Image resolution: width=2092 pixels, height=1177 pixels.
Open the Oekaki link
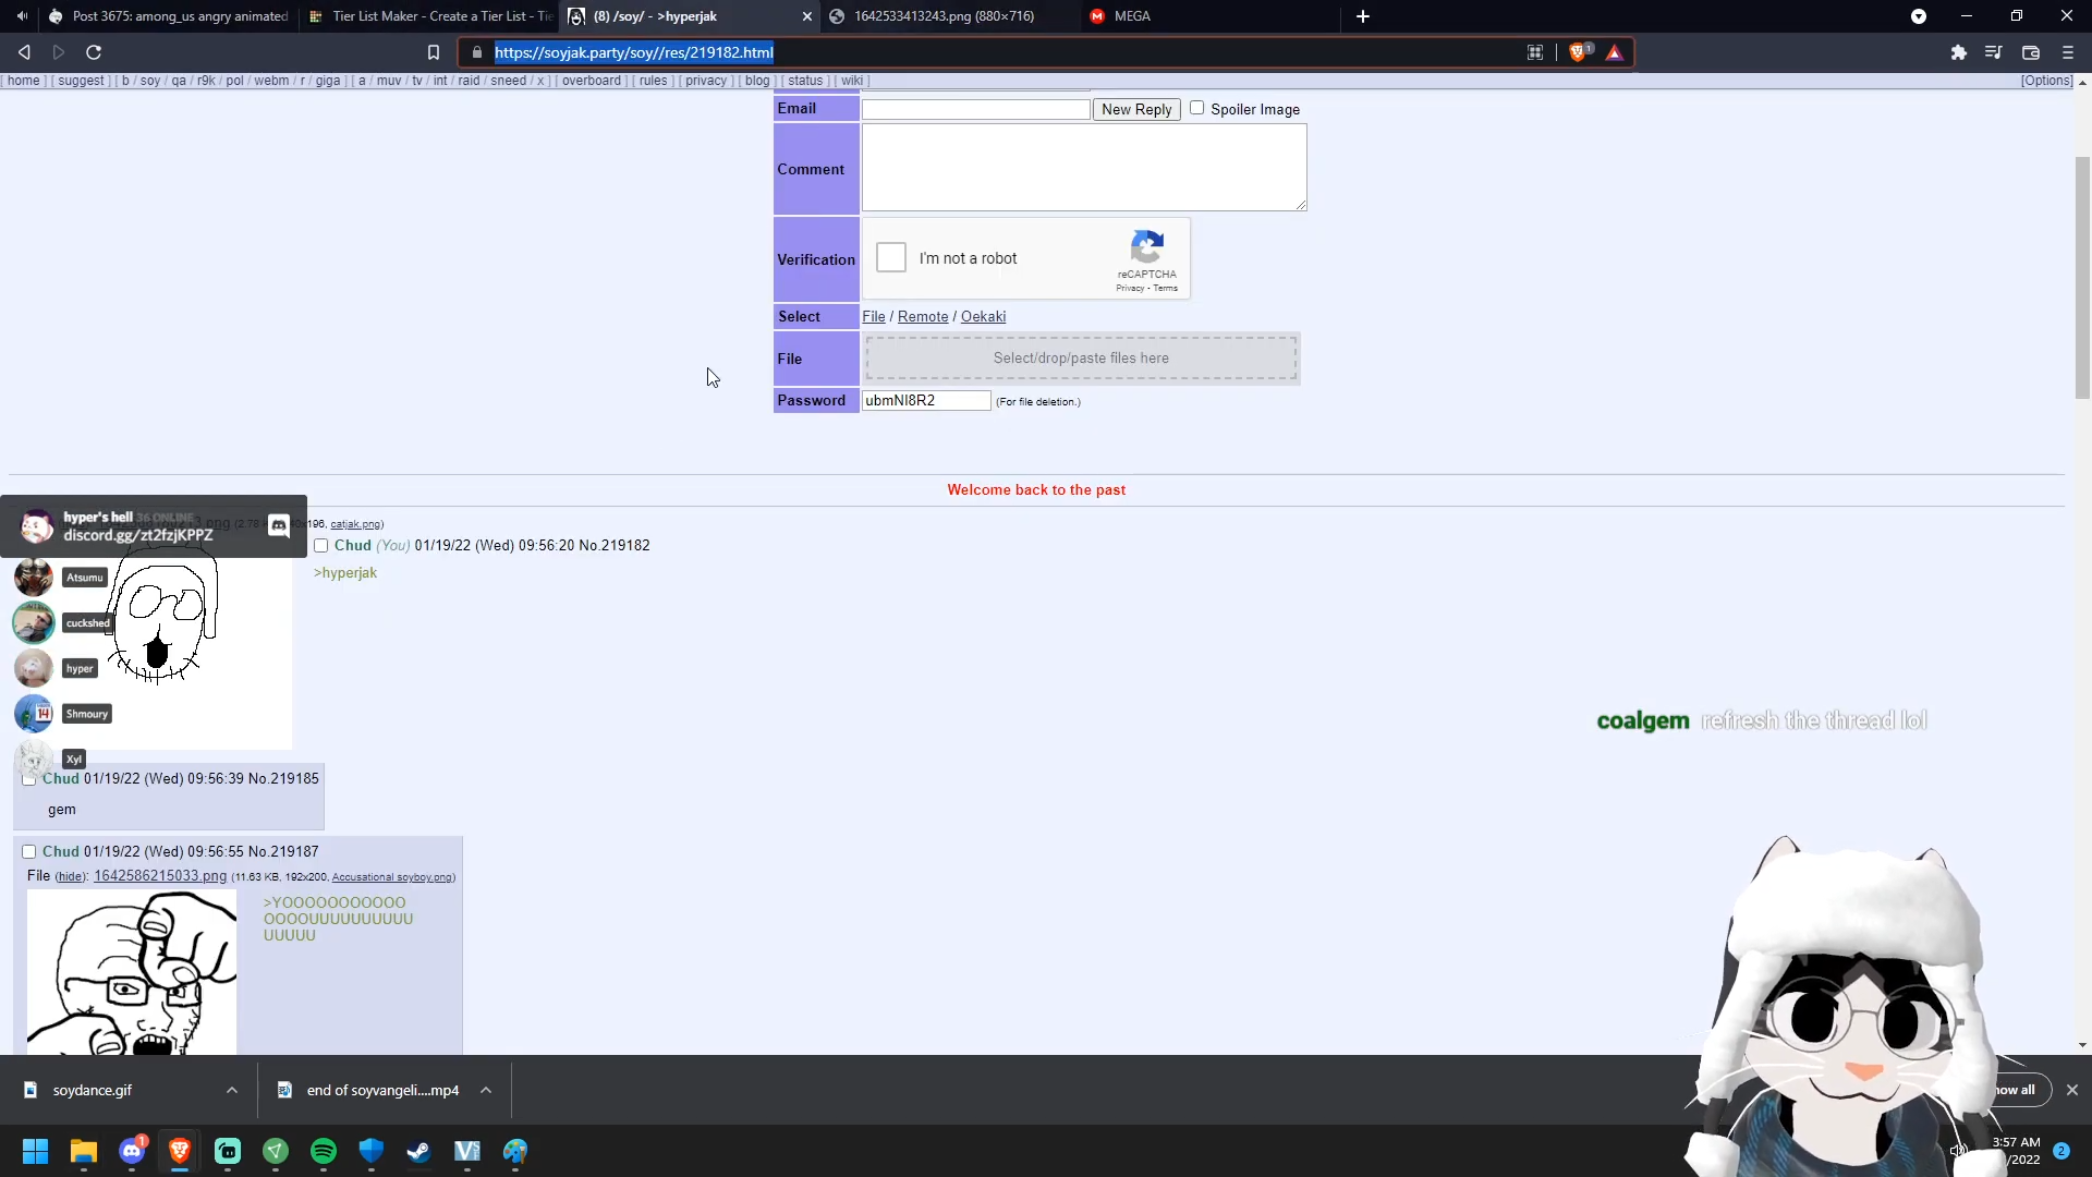click(x=983, y=316)
